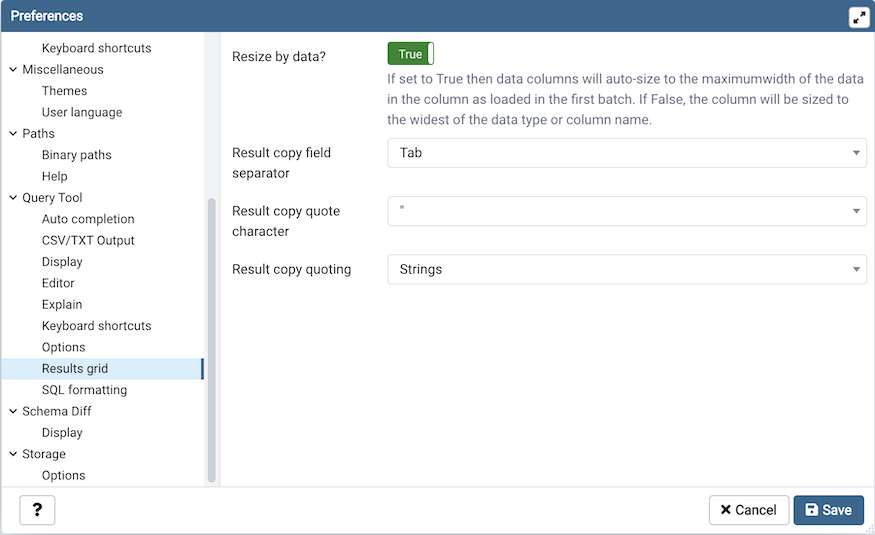Screen dimensions: 875x535
Task: Open the Result copy field separator dropdown
Action: pyautogui.click(x=627, y=153)
